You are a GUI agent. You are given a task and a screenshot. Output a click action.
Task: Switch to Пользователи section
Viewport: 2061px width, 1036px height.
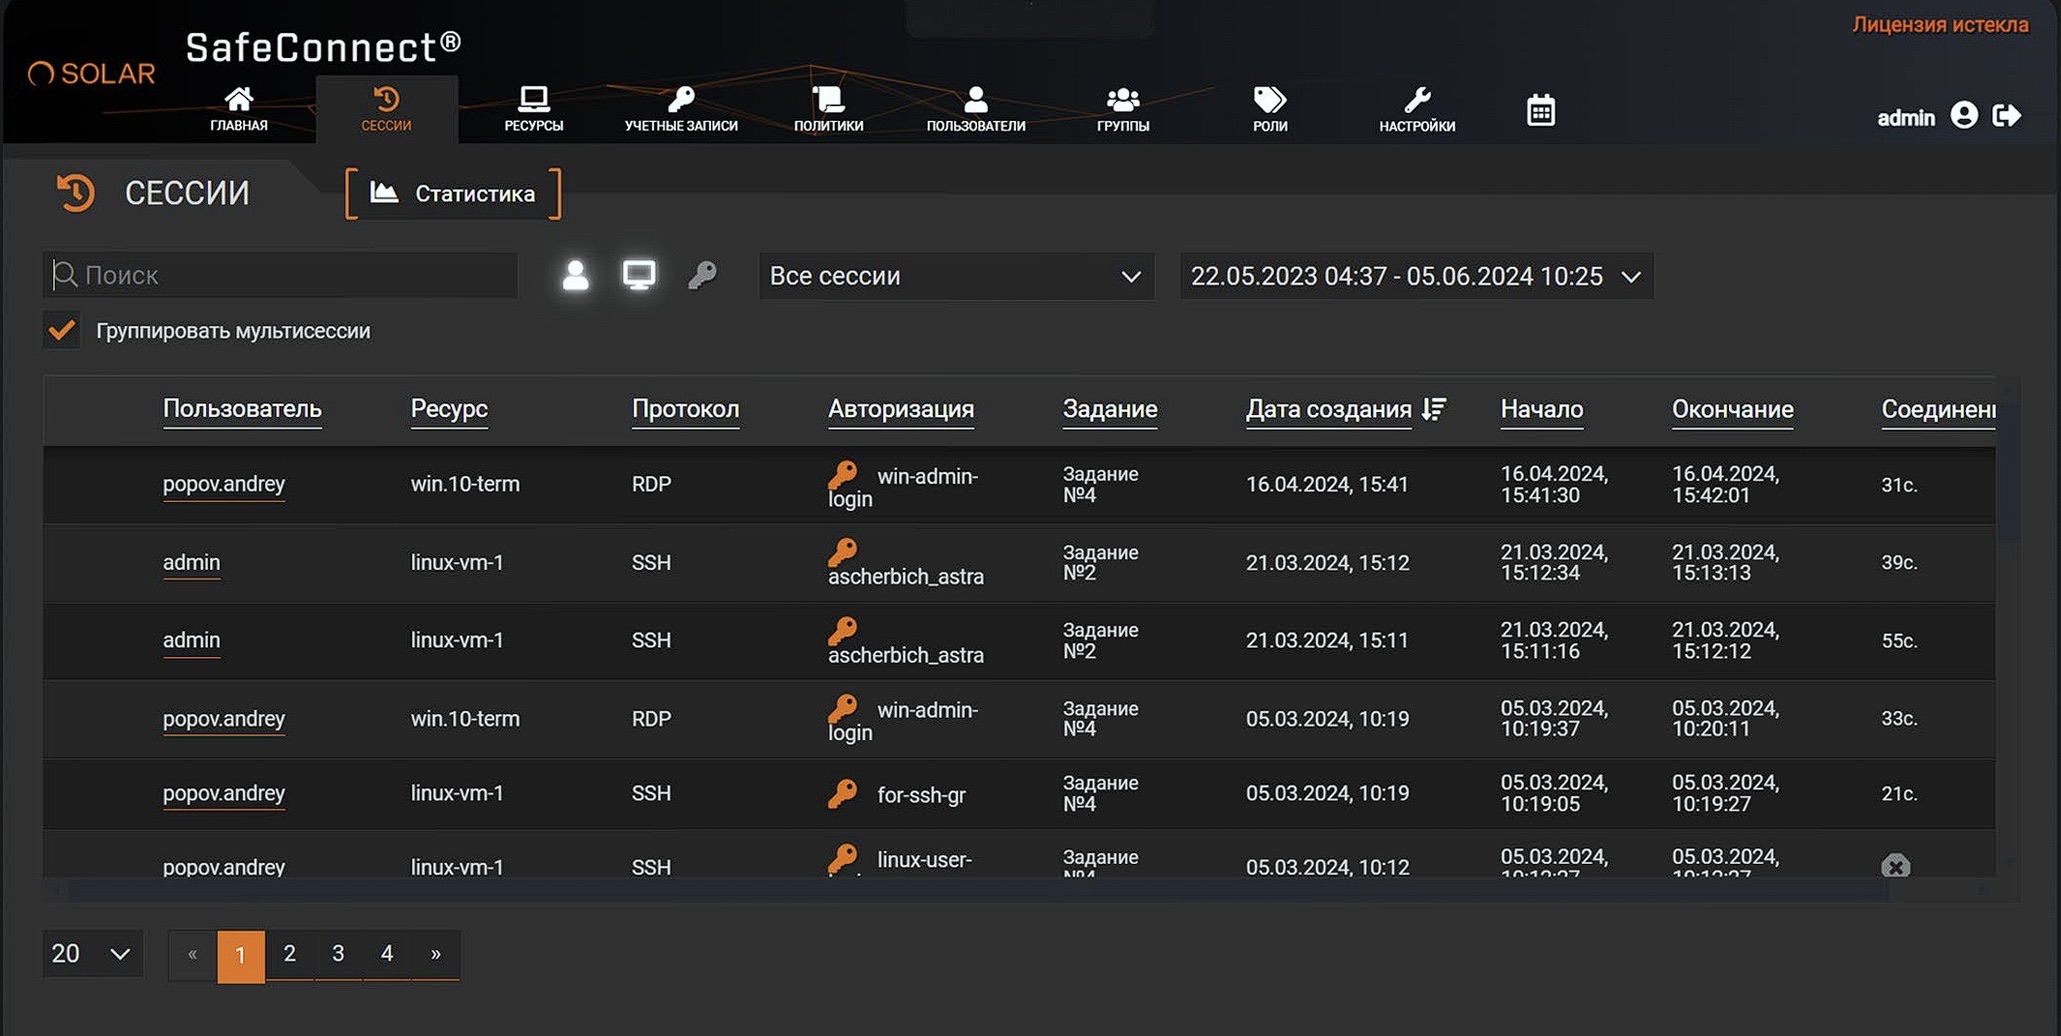[x=975, y=109]
